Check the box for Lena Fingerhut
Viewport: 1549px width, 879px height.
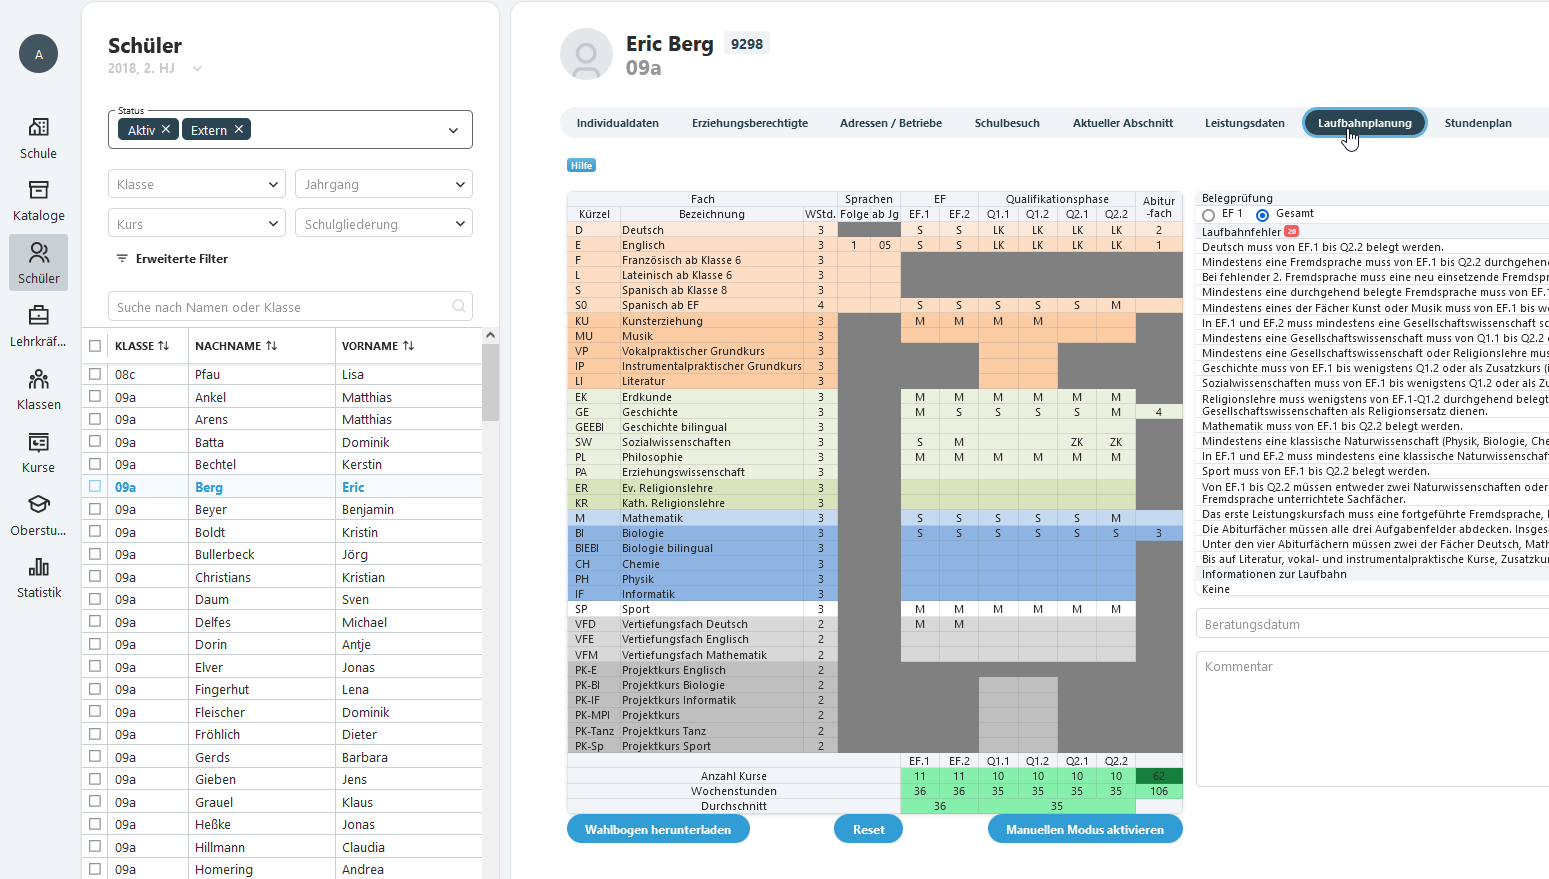click(x=95, y=689)
